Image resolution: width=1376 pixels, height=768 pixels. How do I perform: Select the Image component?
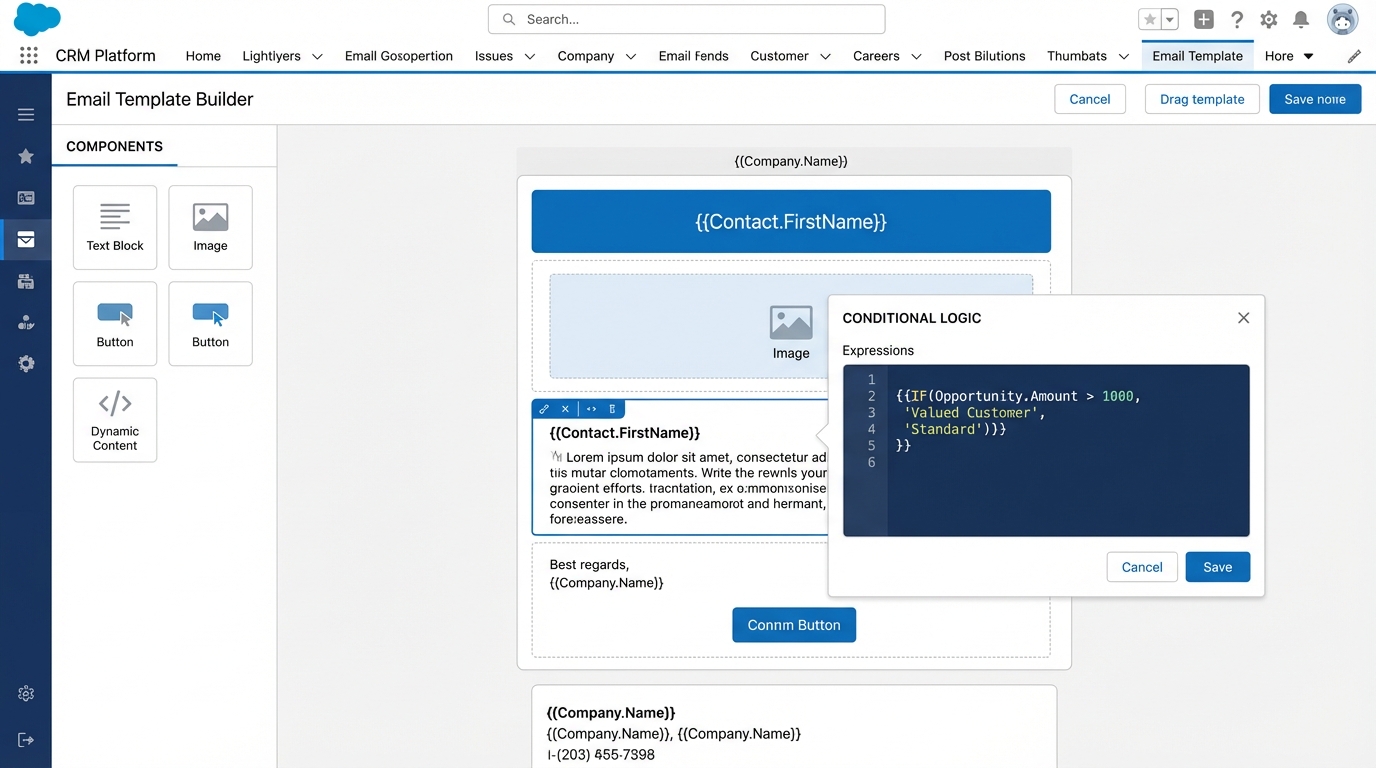point(210,227)
